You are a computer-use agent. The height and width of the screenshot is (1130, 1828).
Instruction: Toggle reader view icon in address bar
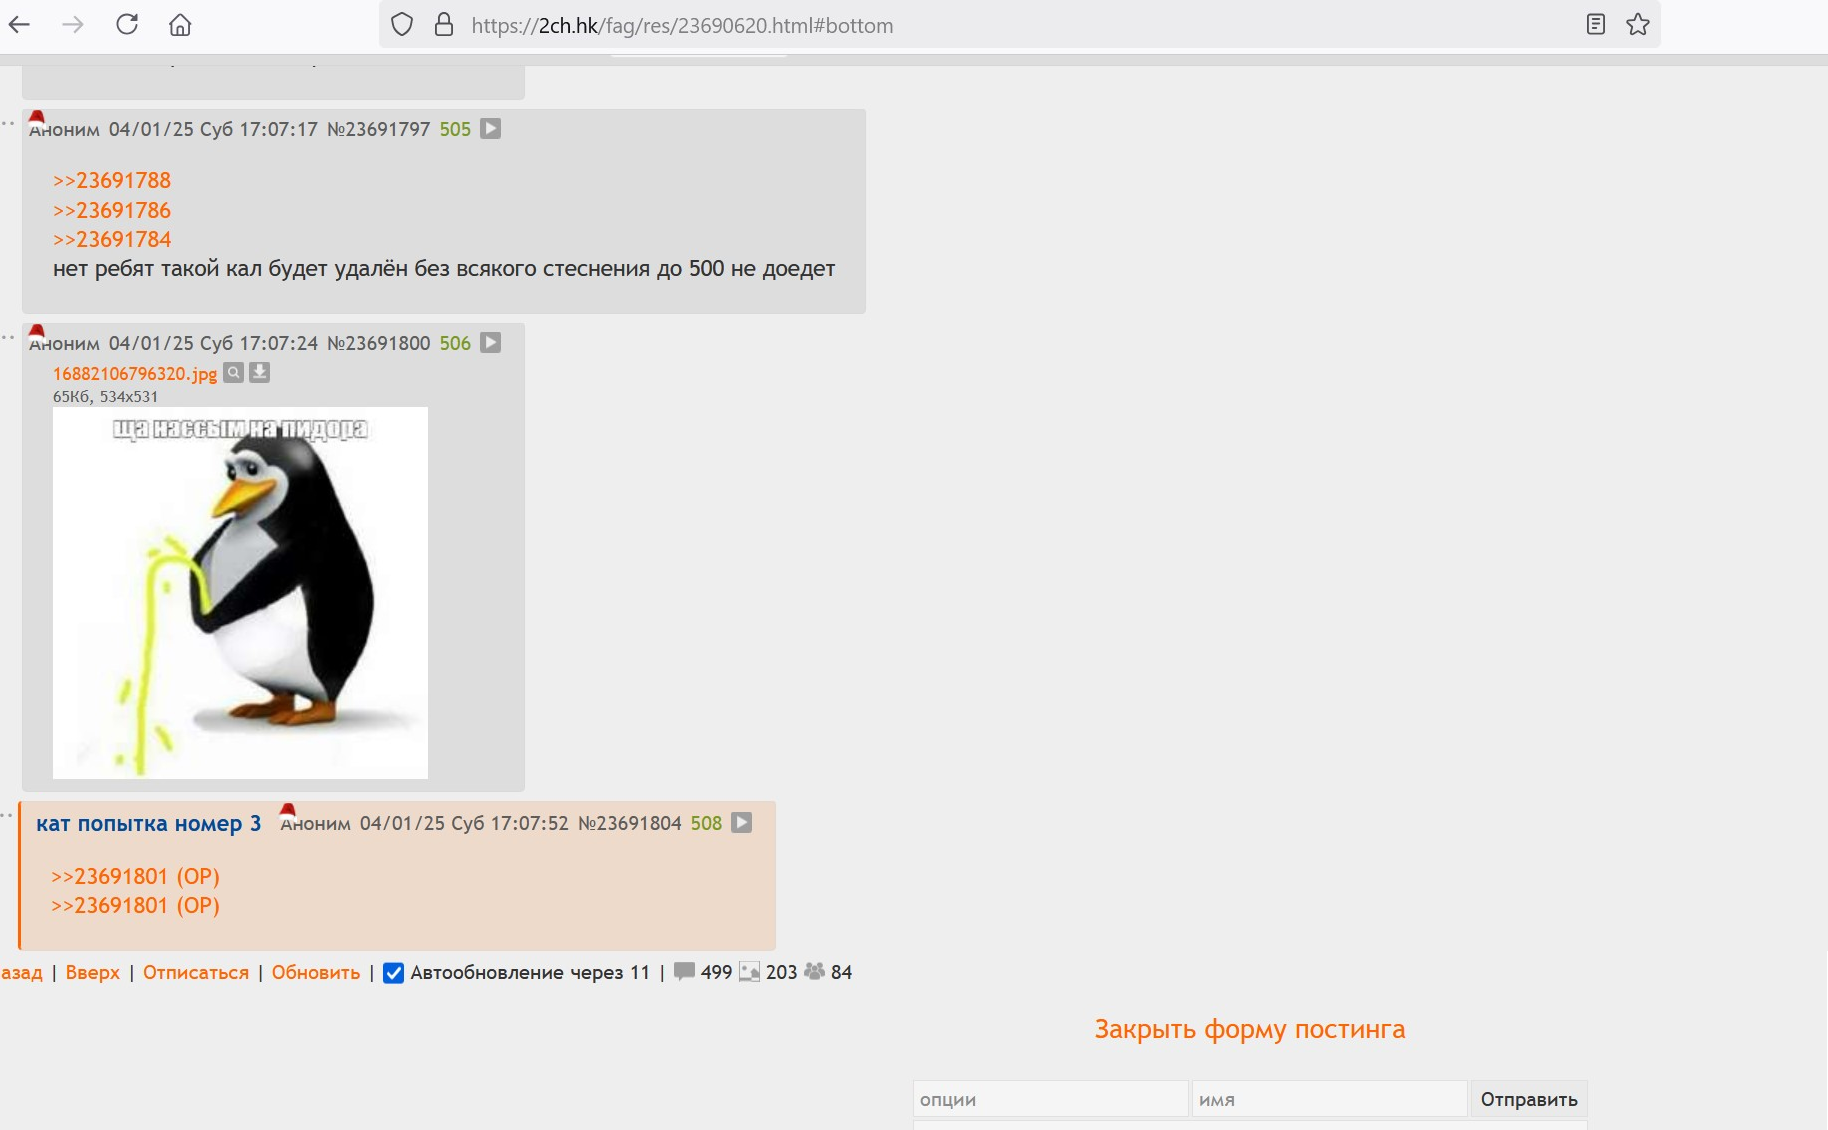pyautogui.click(x=1596, y=25)
